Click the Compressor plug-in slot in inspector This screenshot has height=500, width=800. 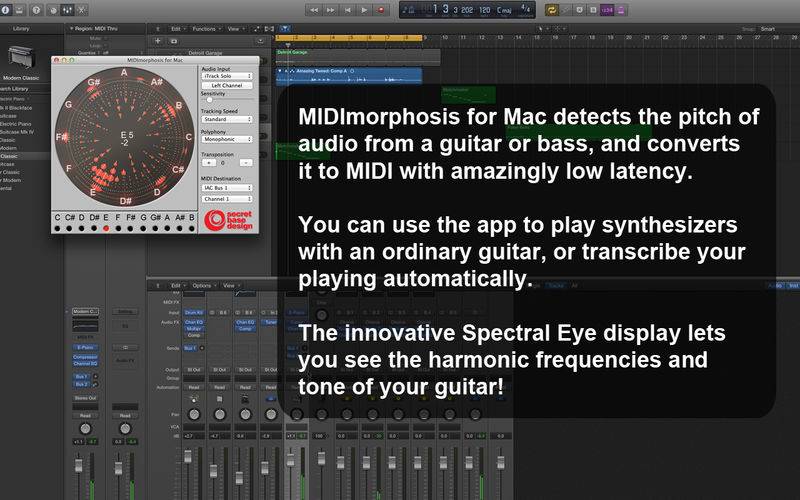point(85,357)
